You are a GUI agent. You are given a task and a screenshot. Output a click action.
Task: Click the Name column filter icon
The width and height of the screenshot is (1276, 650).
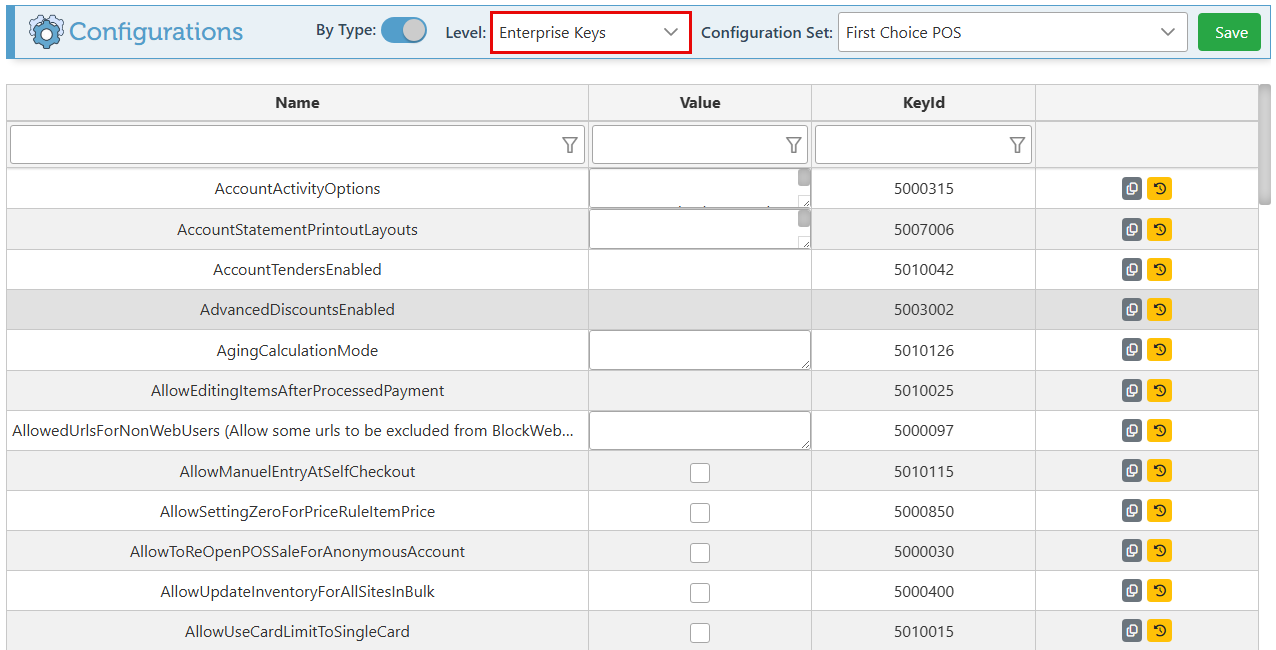(x=570, y=145)
